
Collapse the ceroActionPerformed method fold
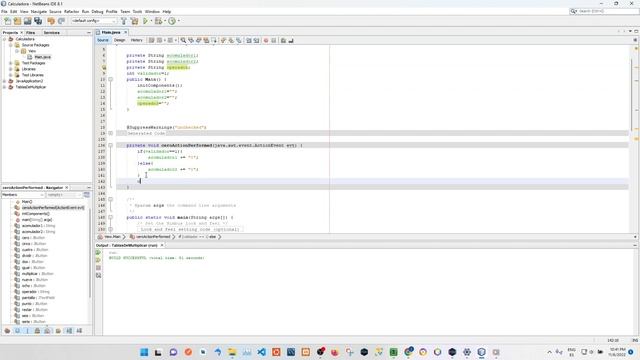click(111, 145)
